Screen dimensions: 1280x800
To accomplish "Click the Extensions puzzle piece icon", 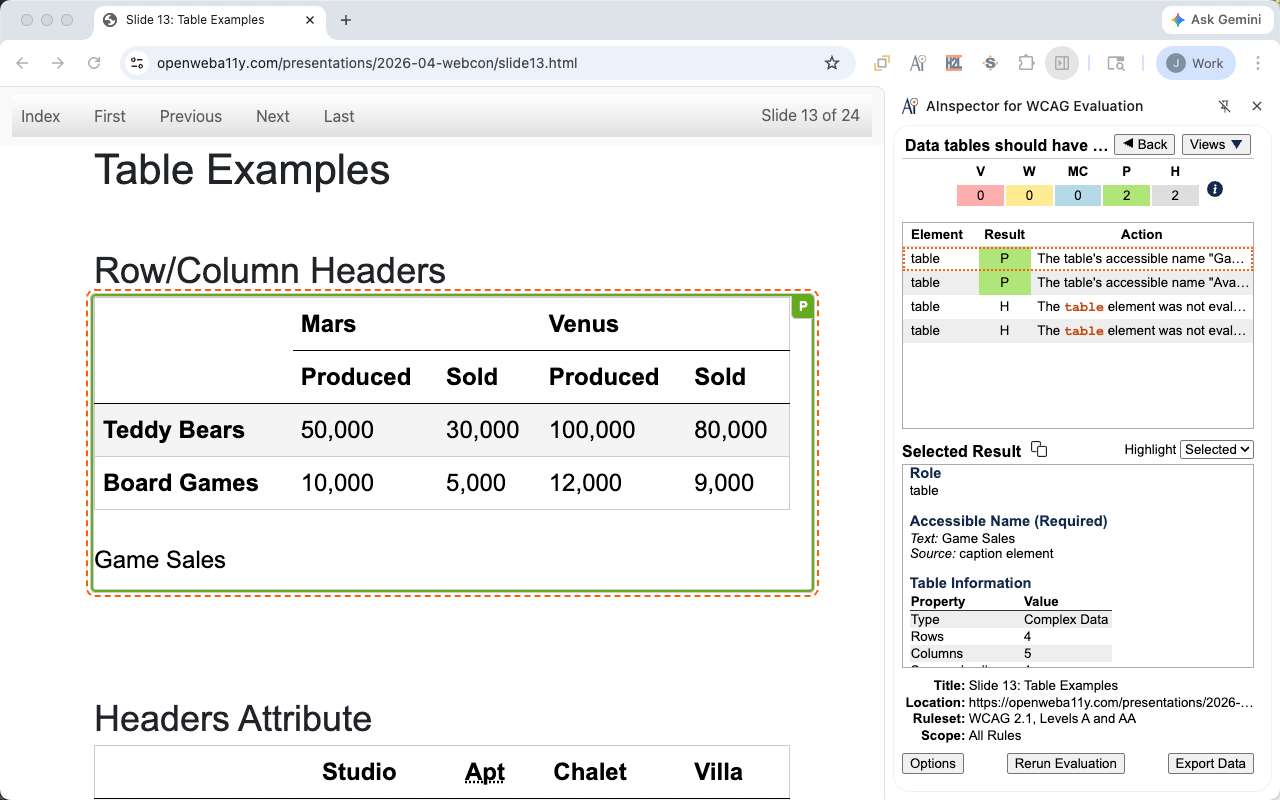I will tap(1026, 63).
